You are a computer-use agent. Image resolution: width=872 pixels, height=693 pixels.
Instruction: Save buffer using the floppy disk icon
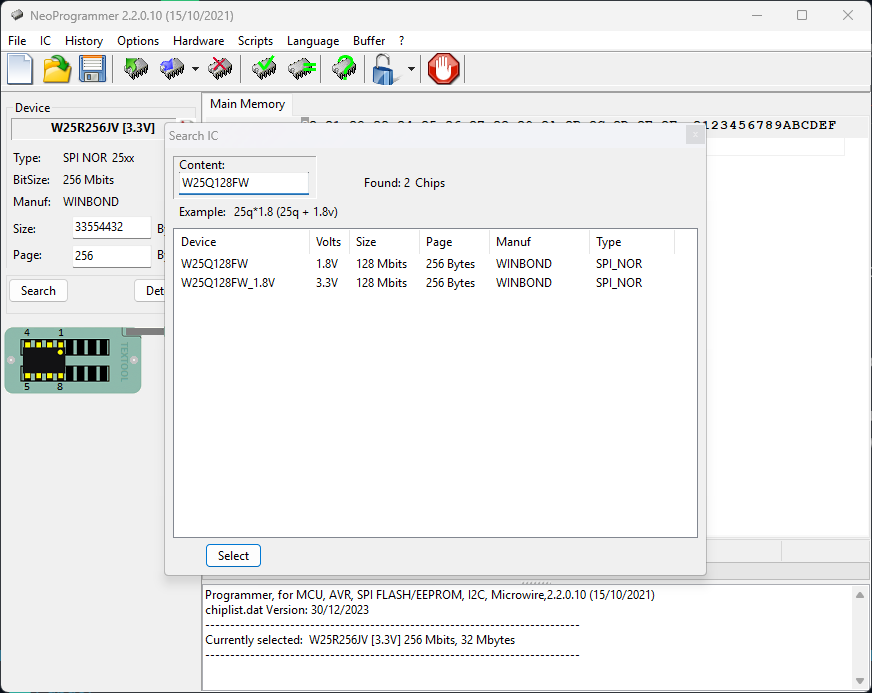pyautogui.click(x=92, y=70)
